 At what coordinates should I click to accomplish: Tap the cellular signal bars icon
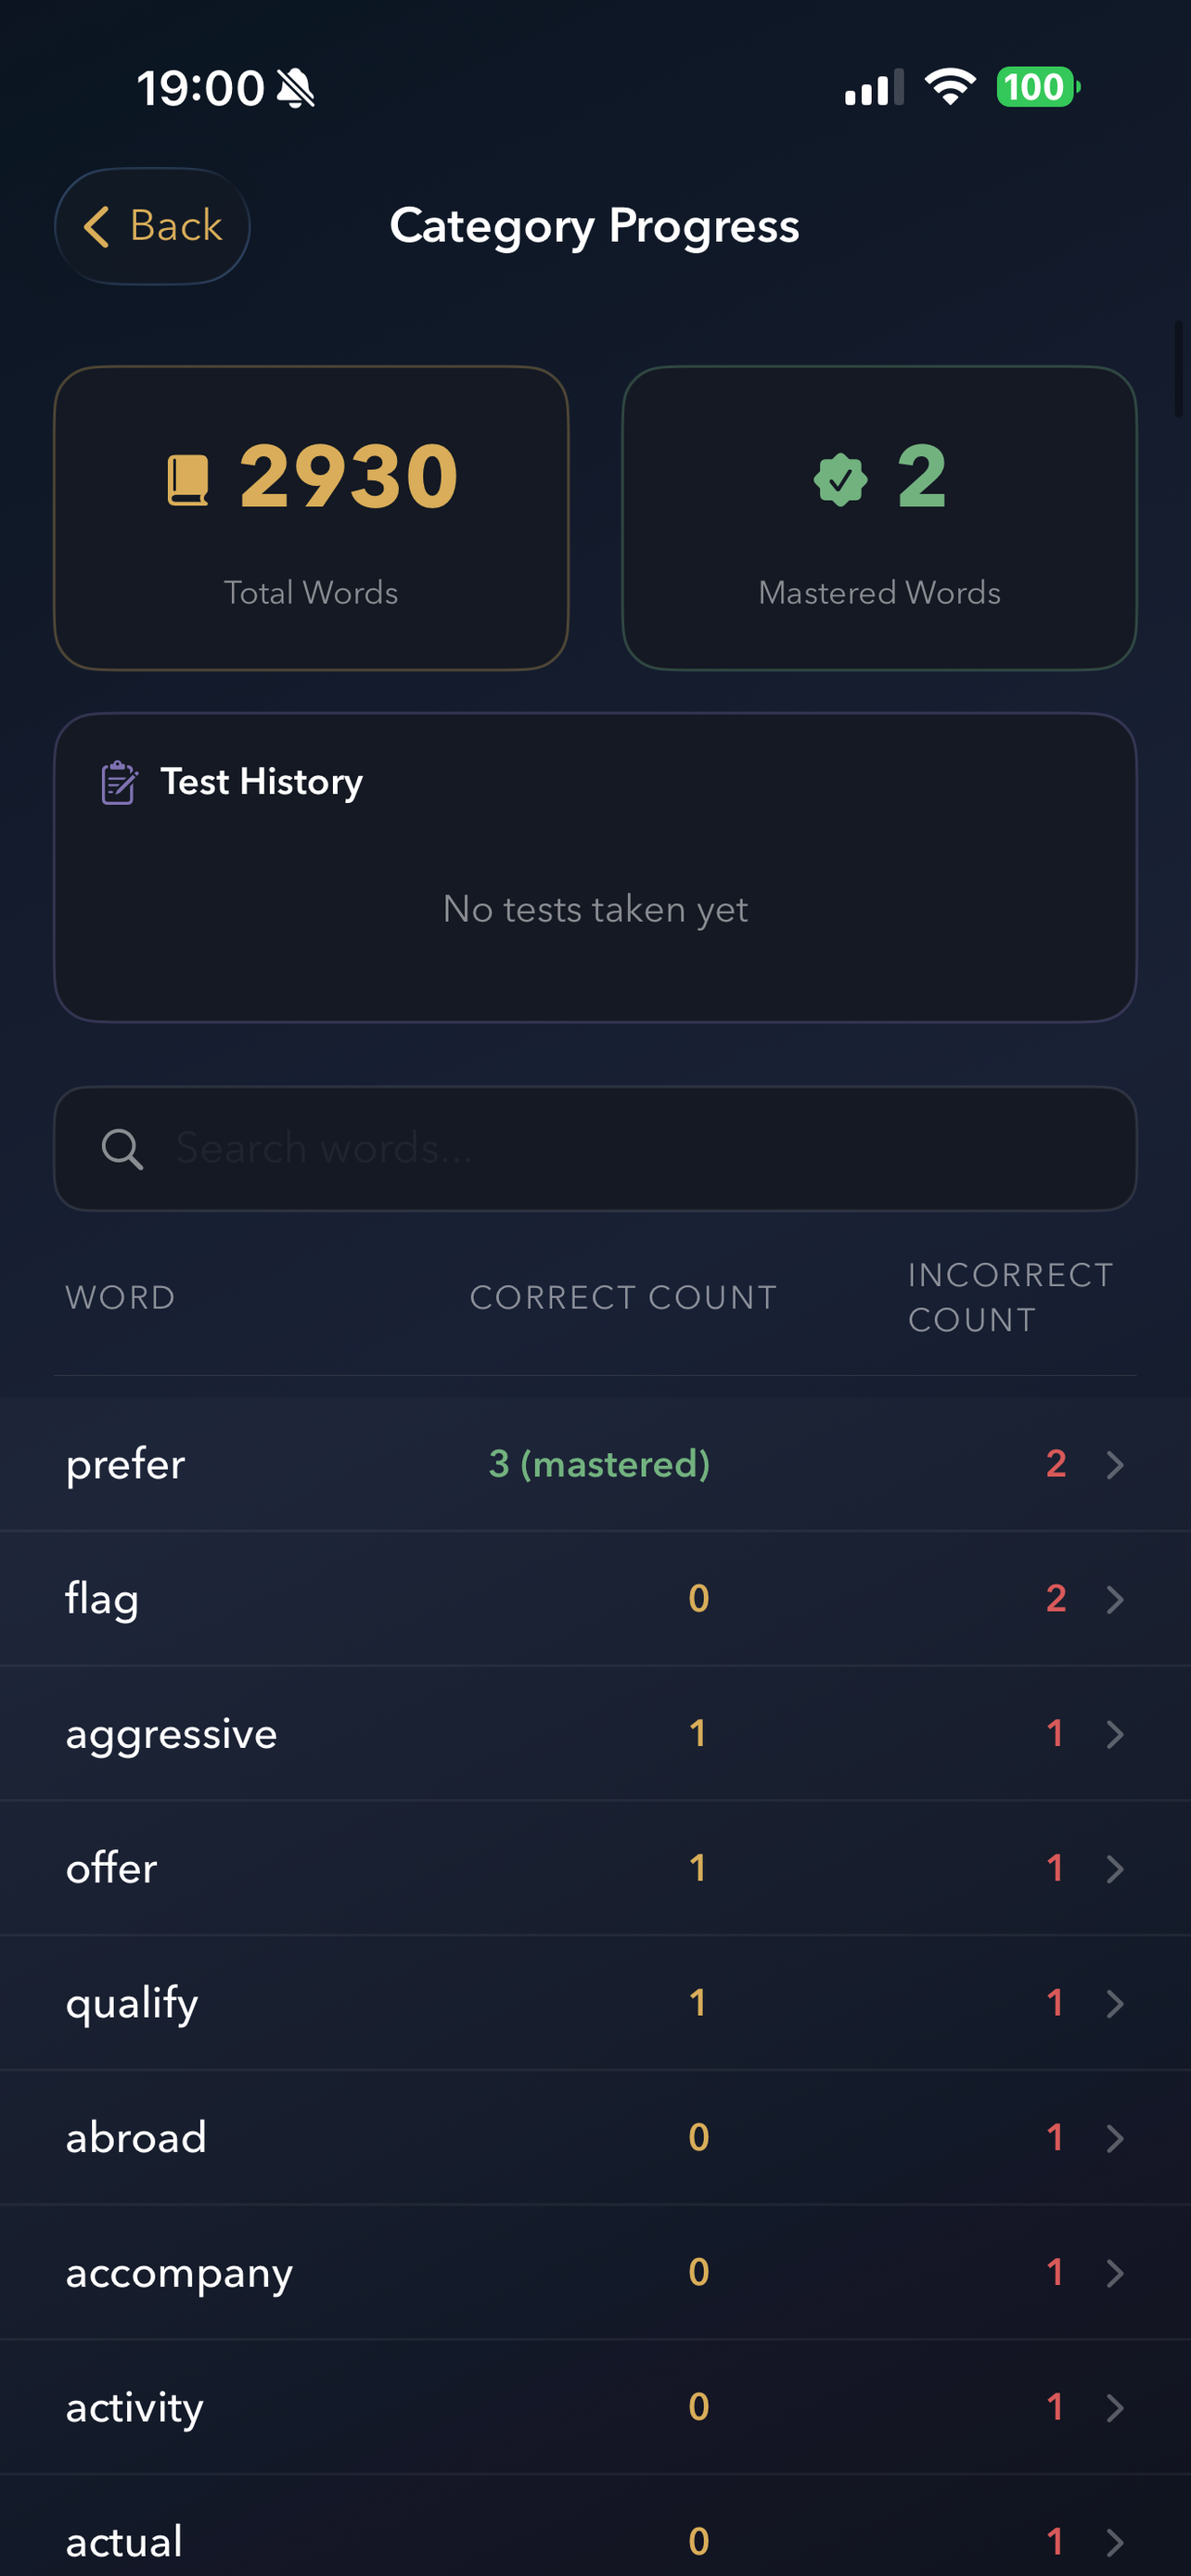[x=874, y=88]
